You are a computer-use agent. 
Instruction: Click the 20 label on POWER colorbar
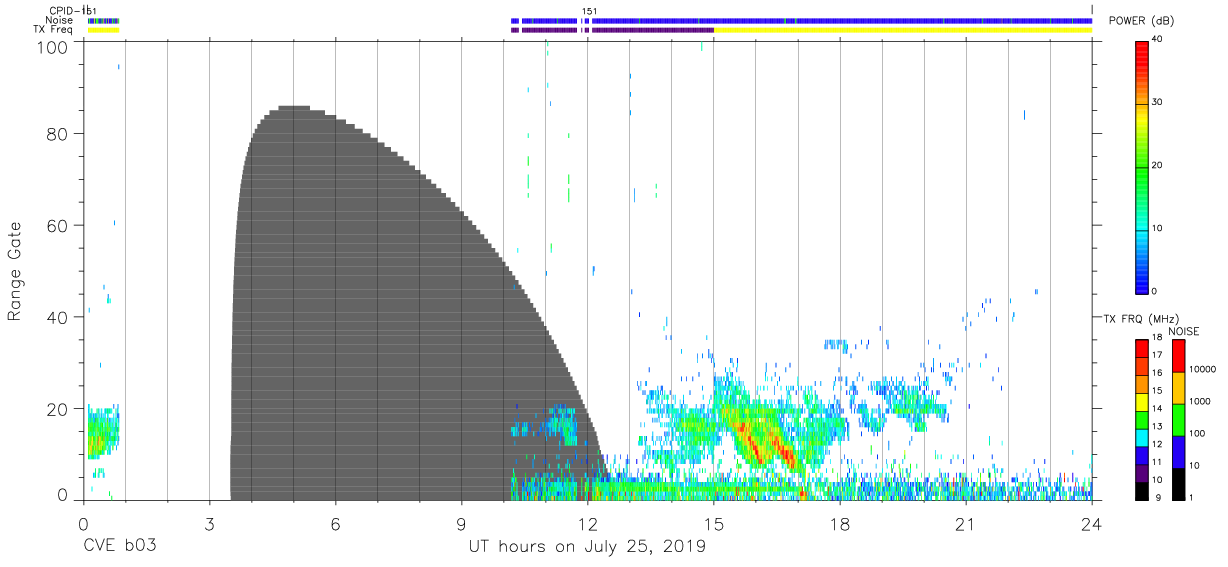point(1158,166)
